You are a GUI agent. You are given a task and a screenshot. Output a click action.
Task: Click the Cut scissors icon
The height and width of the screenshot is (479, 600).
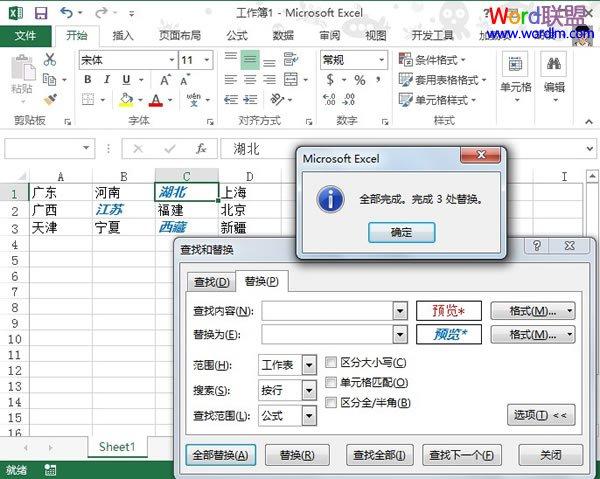pos(50,60)
